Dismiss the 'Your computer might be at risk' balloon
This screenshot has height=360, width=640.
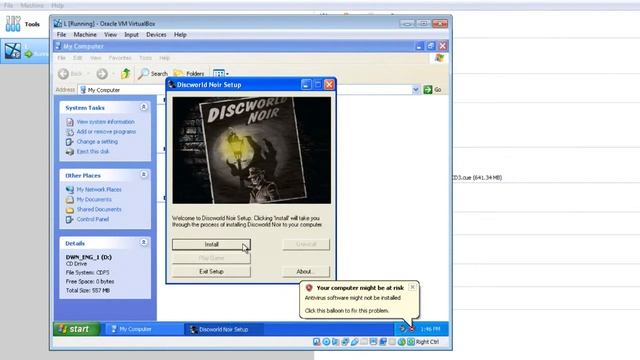click(x=412, y=287)
